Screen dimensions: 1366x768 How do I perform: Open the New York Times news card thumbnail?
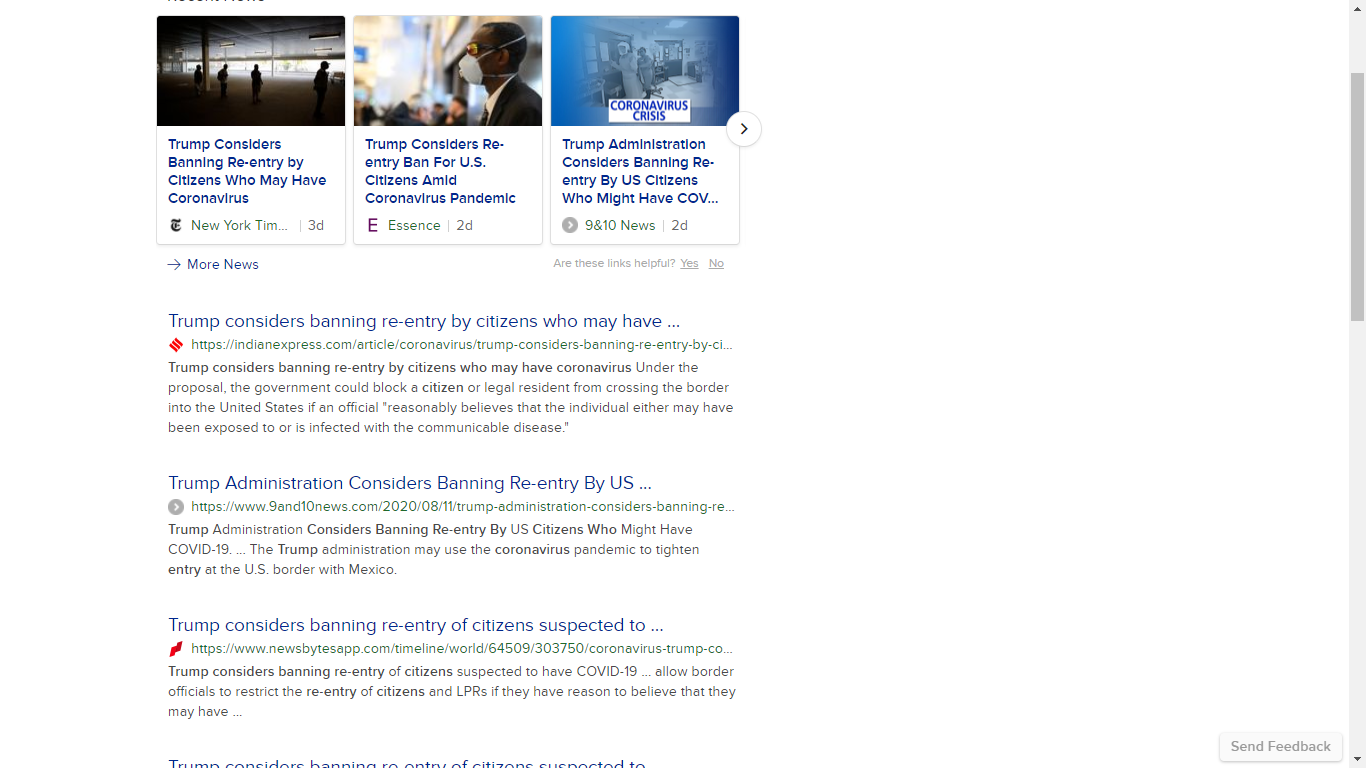tap(251, 71)
